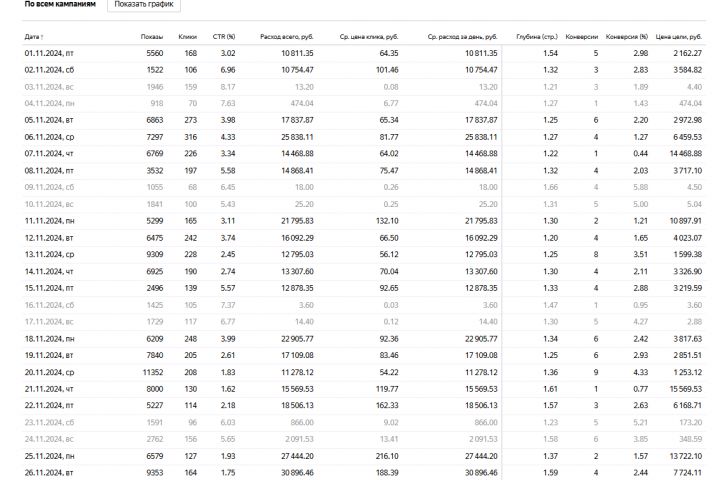Image resolution: width=720 pixels, height=480 pixels.
Task: Sort by CTR (%) column header
Action: (224, 37)
